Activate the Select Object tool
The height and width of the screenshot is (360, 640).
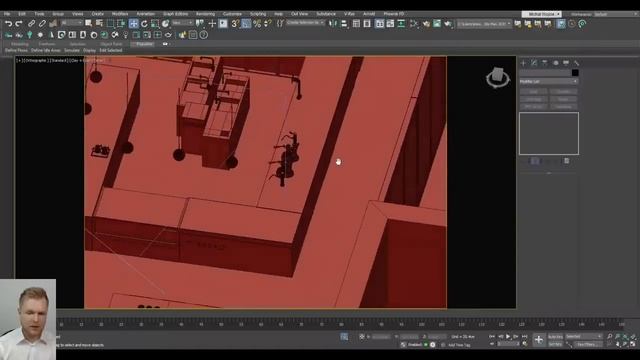(x=89, y=24)
